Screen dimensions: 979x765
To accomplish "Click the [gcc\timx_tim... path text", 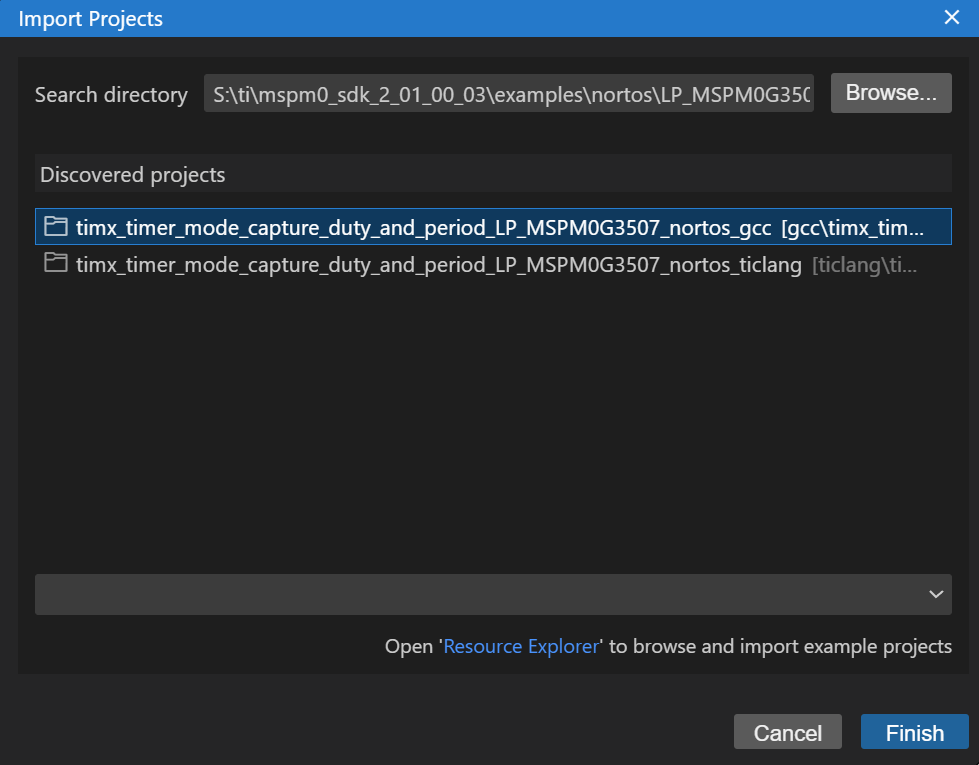I will 853,228.
